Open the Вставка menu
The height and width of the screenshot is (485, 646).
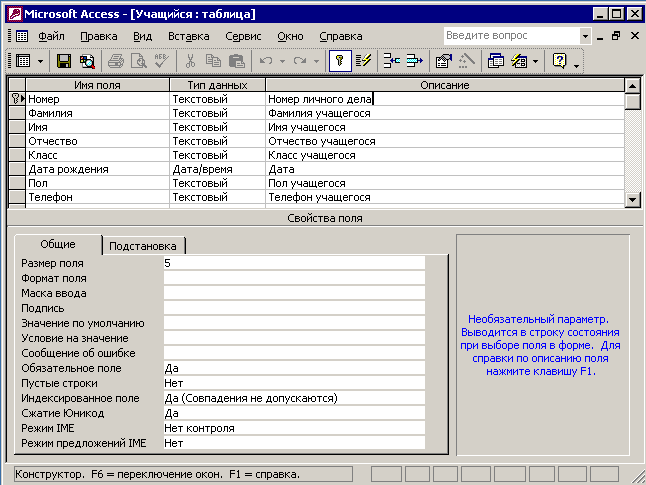189,36
